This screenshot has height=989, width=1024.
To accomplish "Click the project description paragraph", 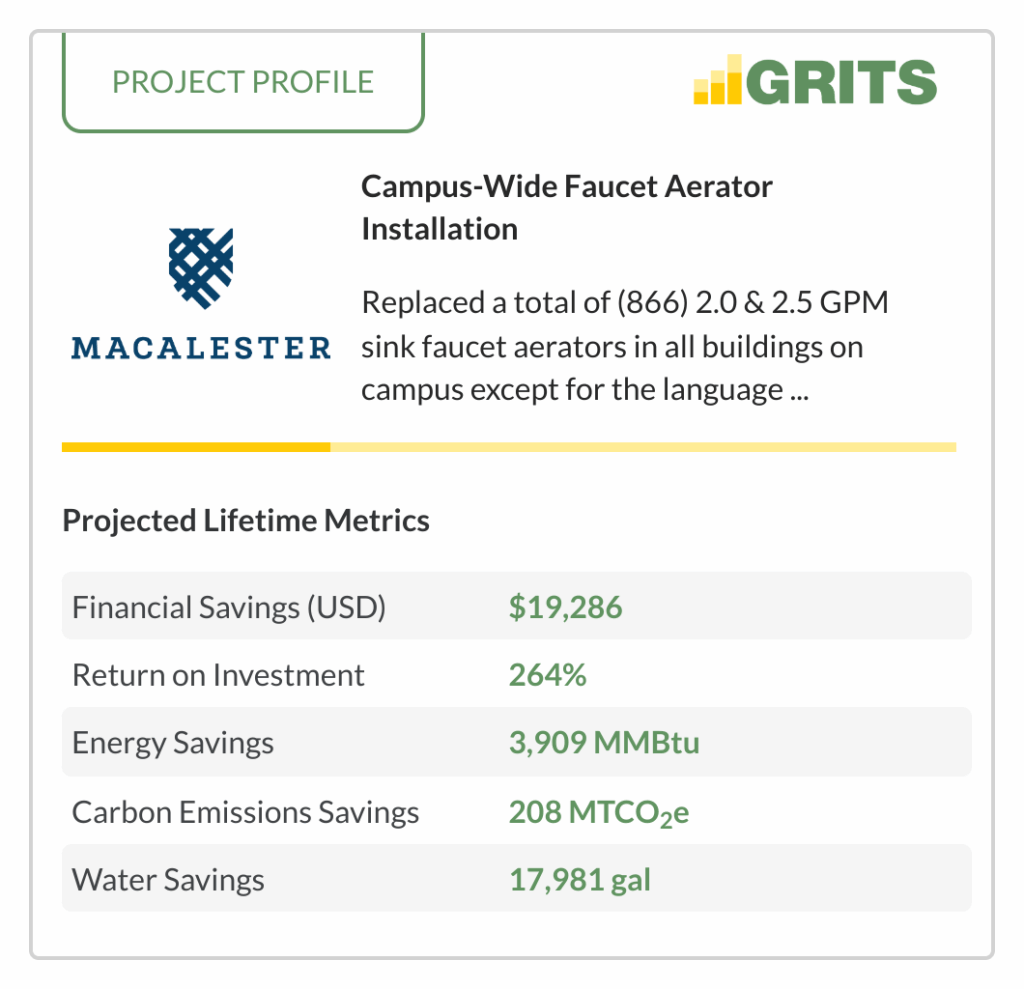I will click(x=624, y=346).
